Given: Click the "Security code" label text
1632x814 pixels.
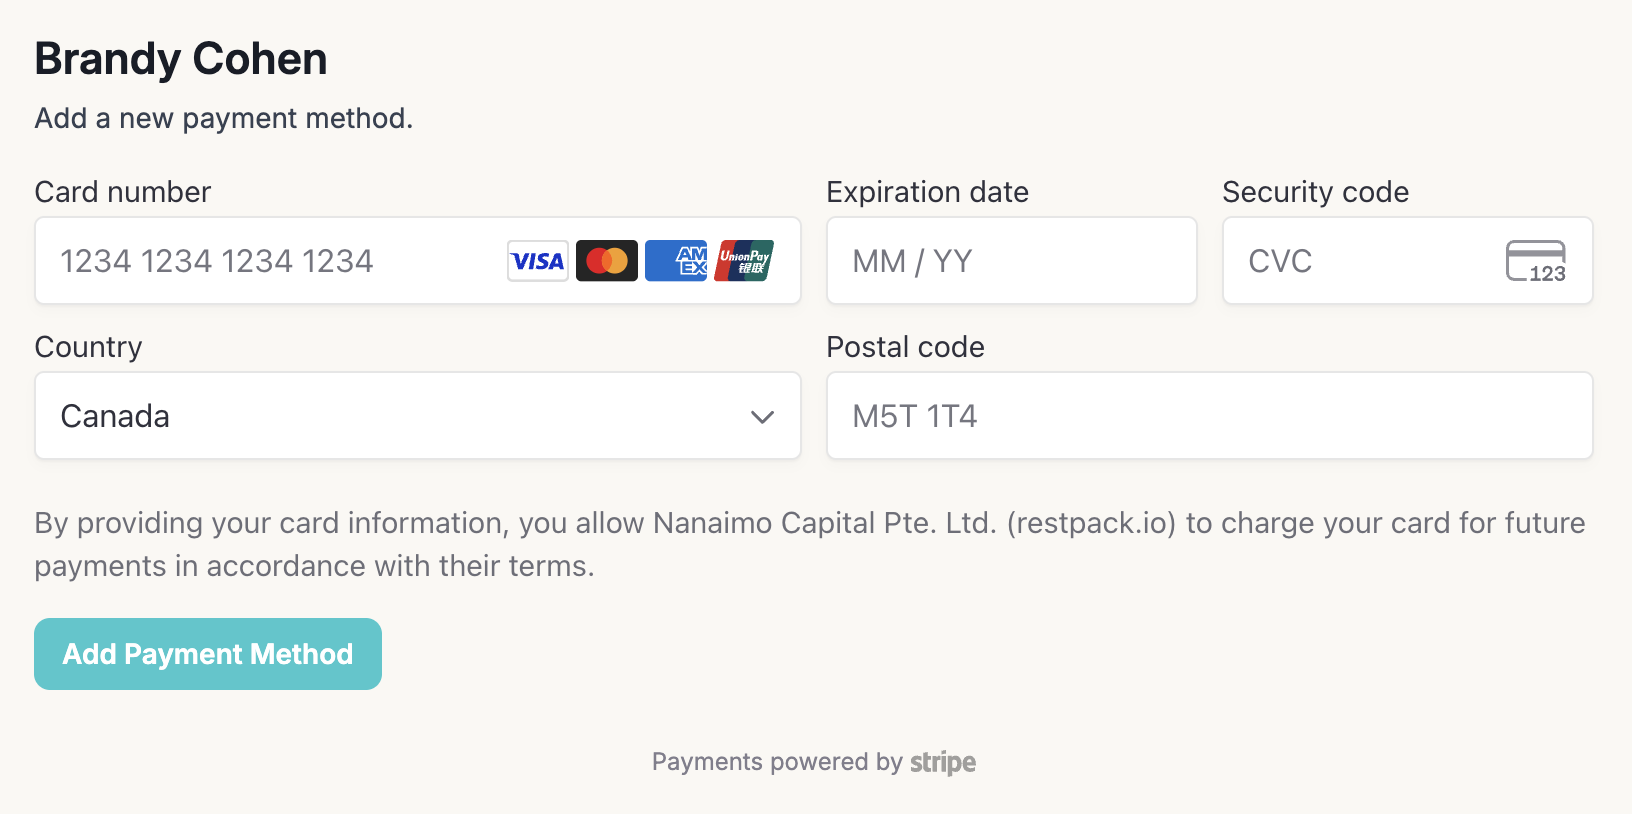Looking at the screenshot, I should [1315, 192].
